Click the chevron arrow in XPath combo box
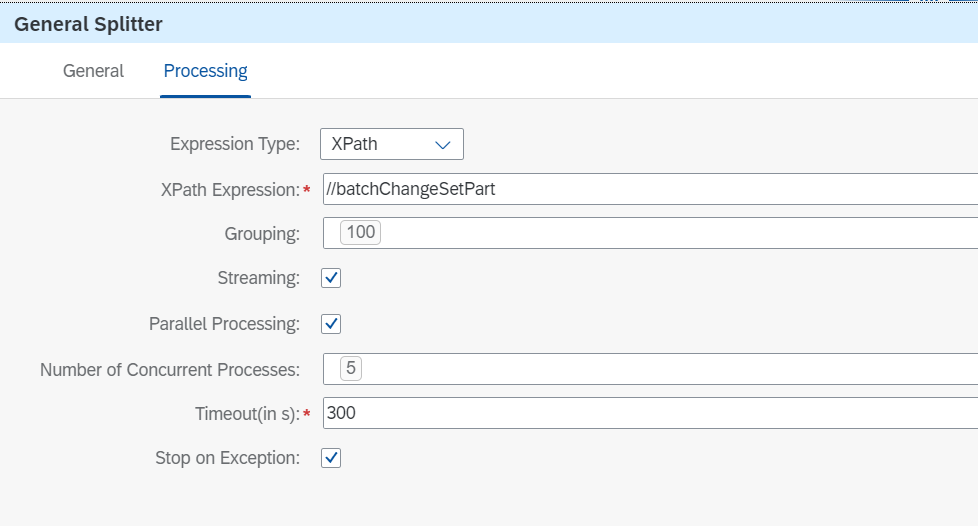978x526 pixels. pyautogui.click(x=443, y=144)
